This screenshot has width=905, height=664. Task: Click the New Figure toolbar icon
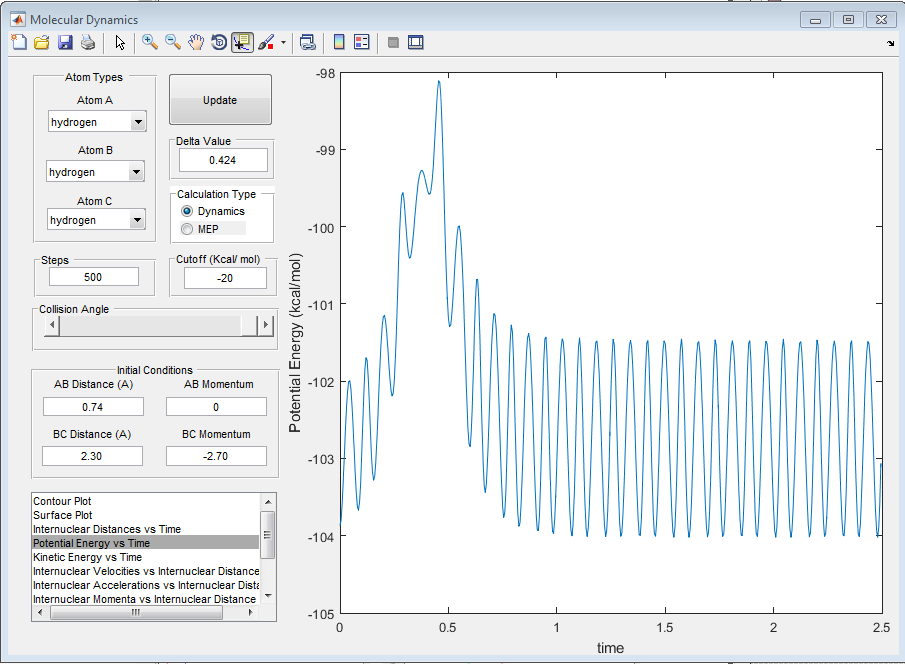19,42
